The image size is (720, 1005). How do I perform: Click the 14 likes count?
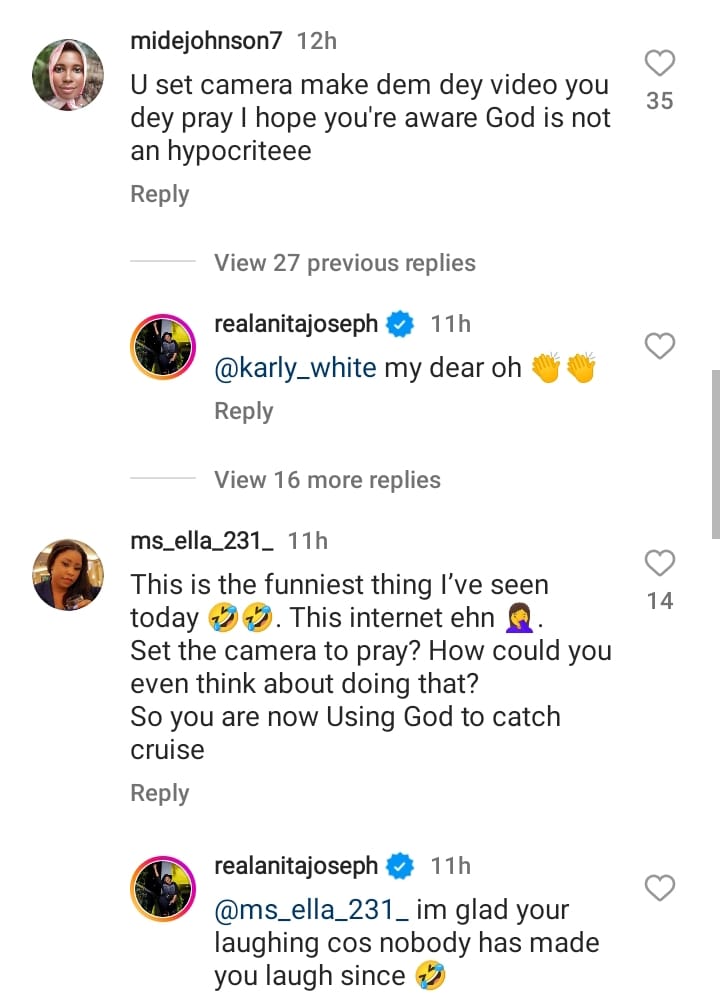[x=660, y=601]
